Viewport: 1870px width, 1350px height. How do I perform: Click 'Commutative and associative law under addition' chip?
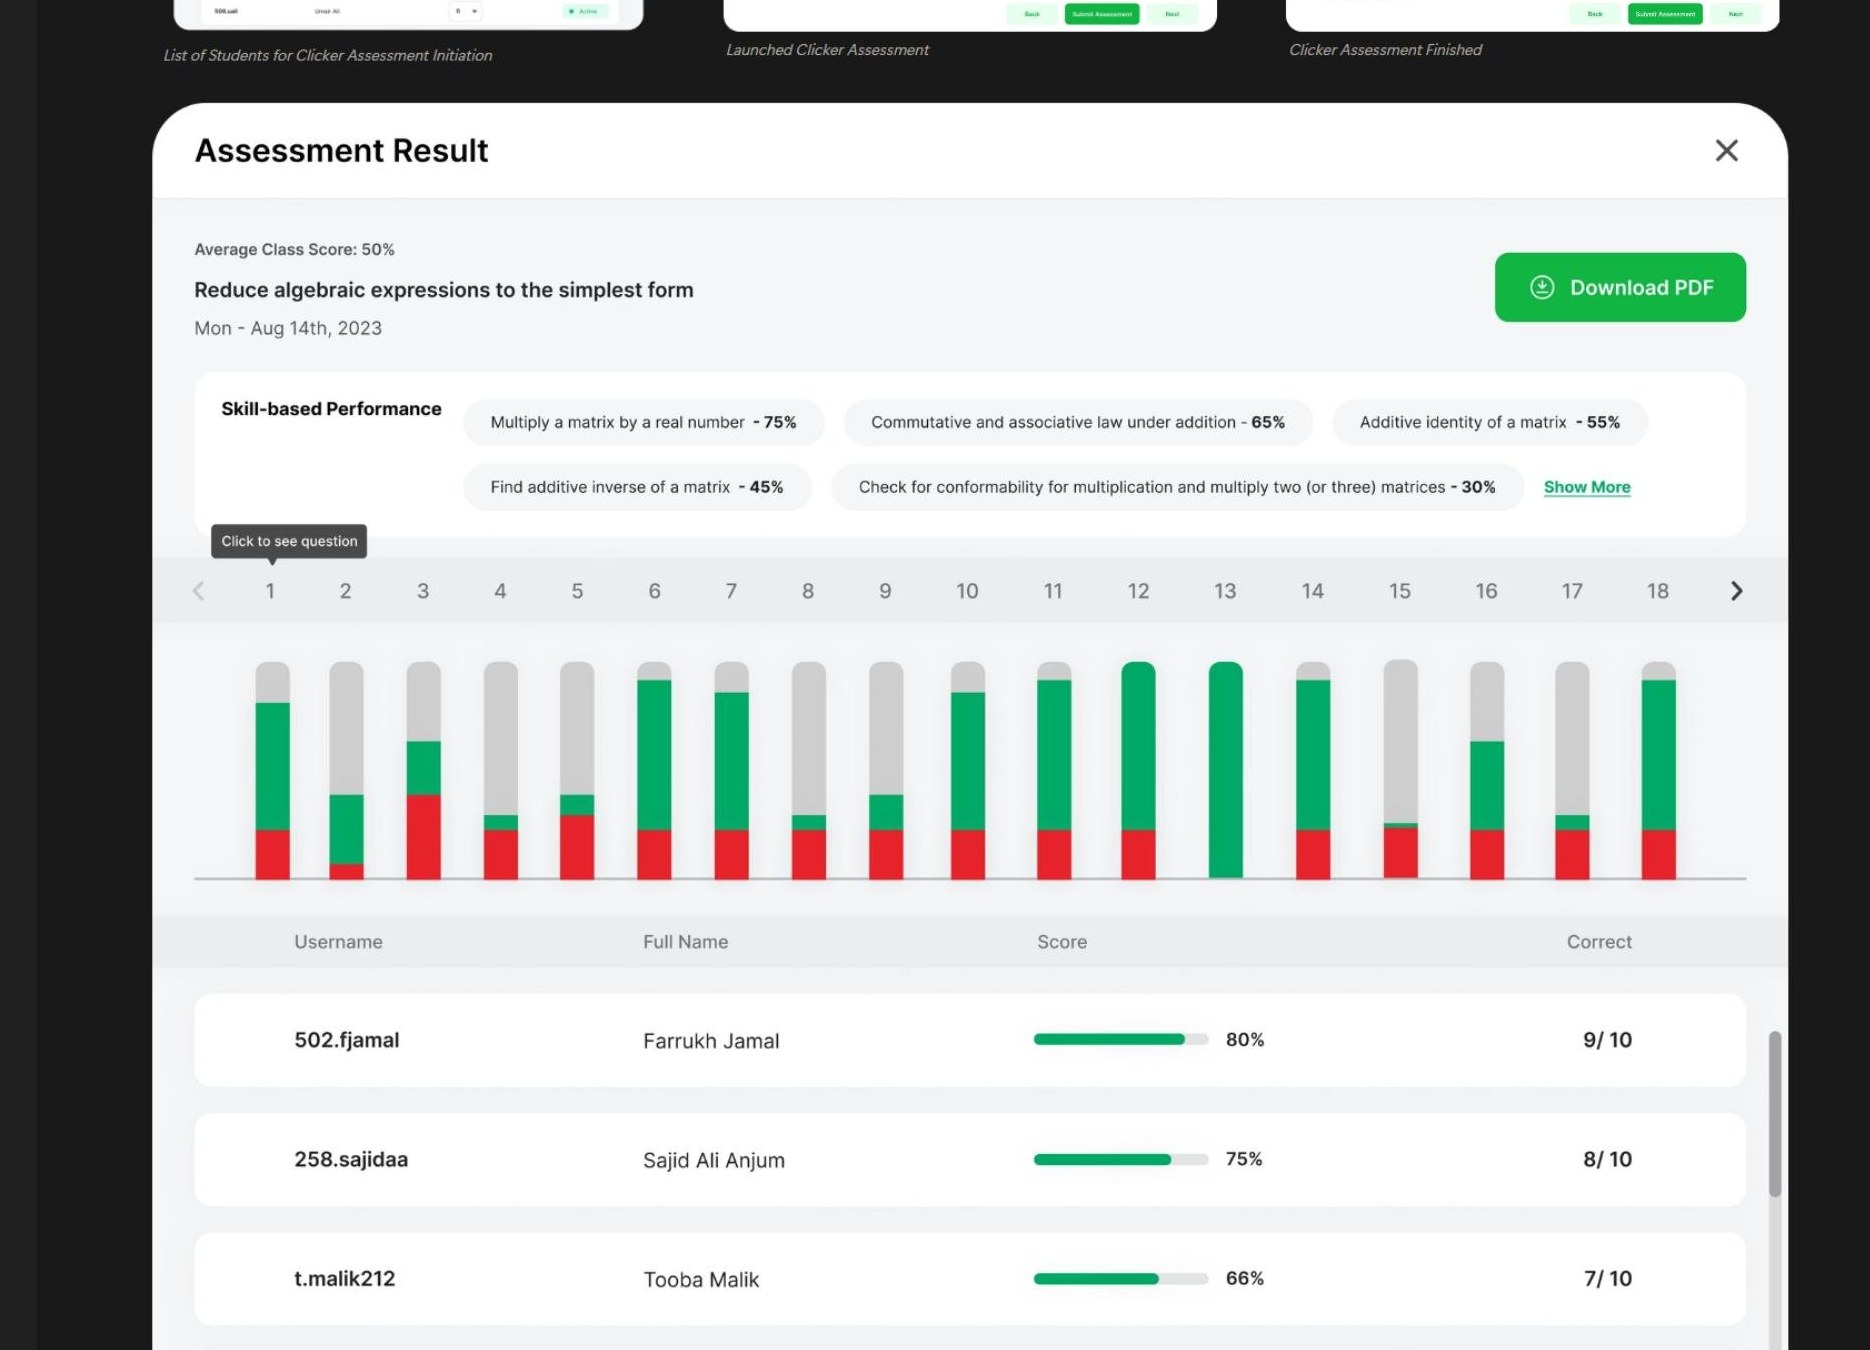click(x=1078, y=422)
